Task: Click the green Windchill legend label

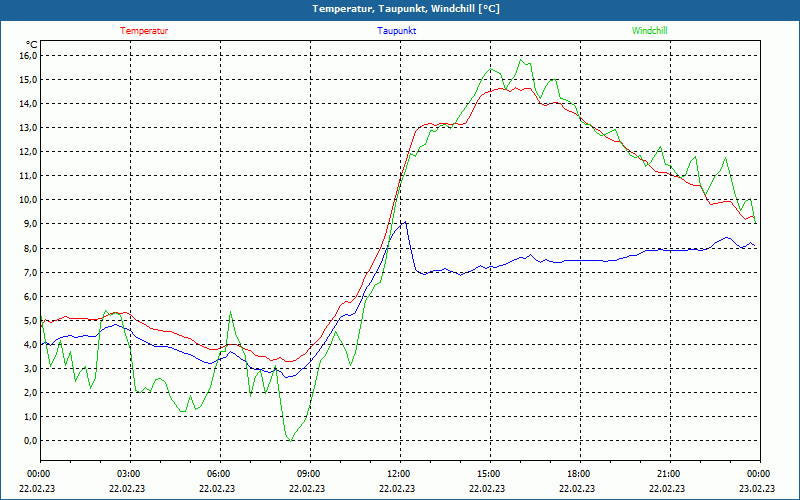Action: tap(649, 31)
